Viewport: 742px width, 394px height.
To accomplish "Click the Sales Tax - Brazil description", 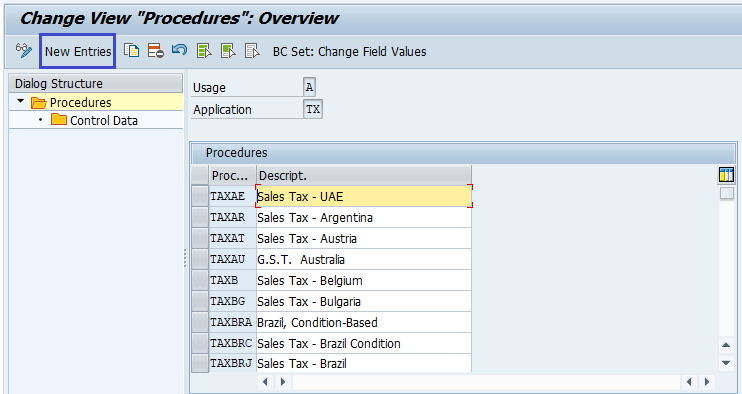I will point(364,363).
